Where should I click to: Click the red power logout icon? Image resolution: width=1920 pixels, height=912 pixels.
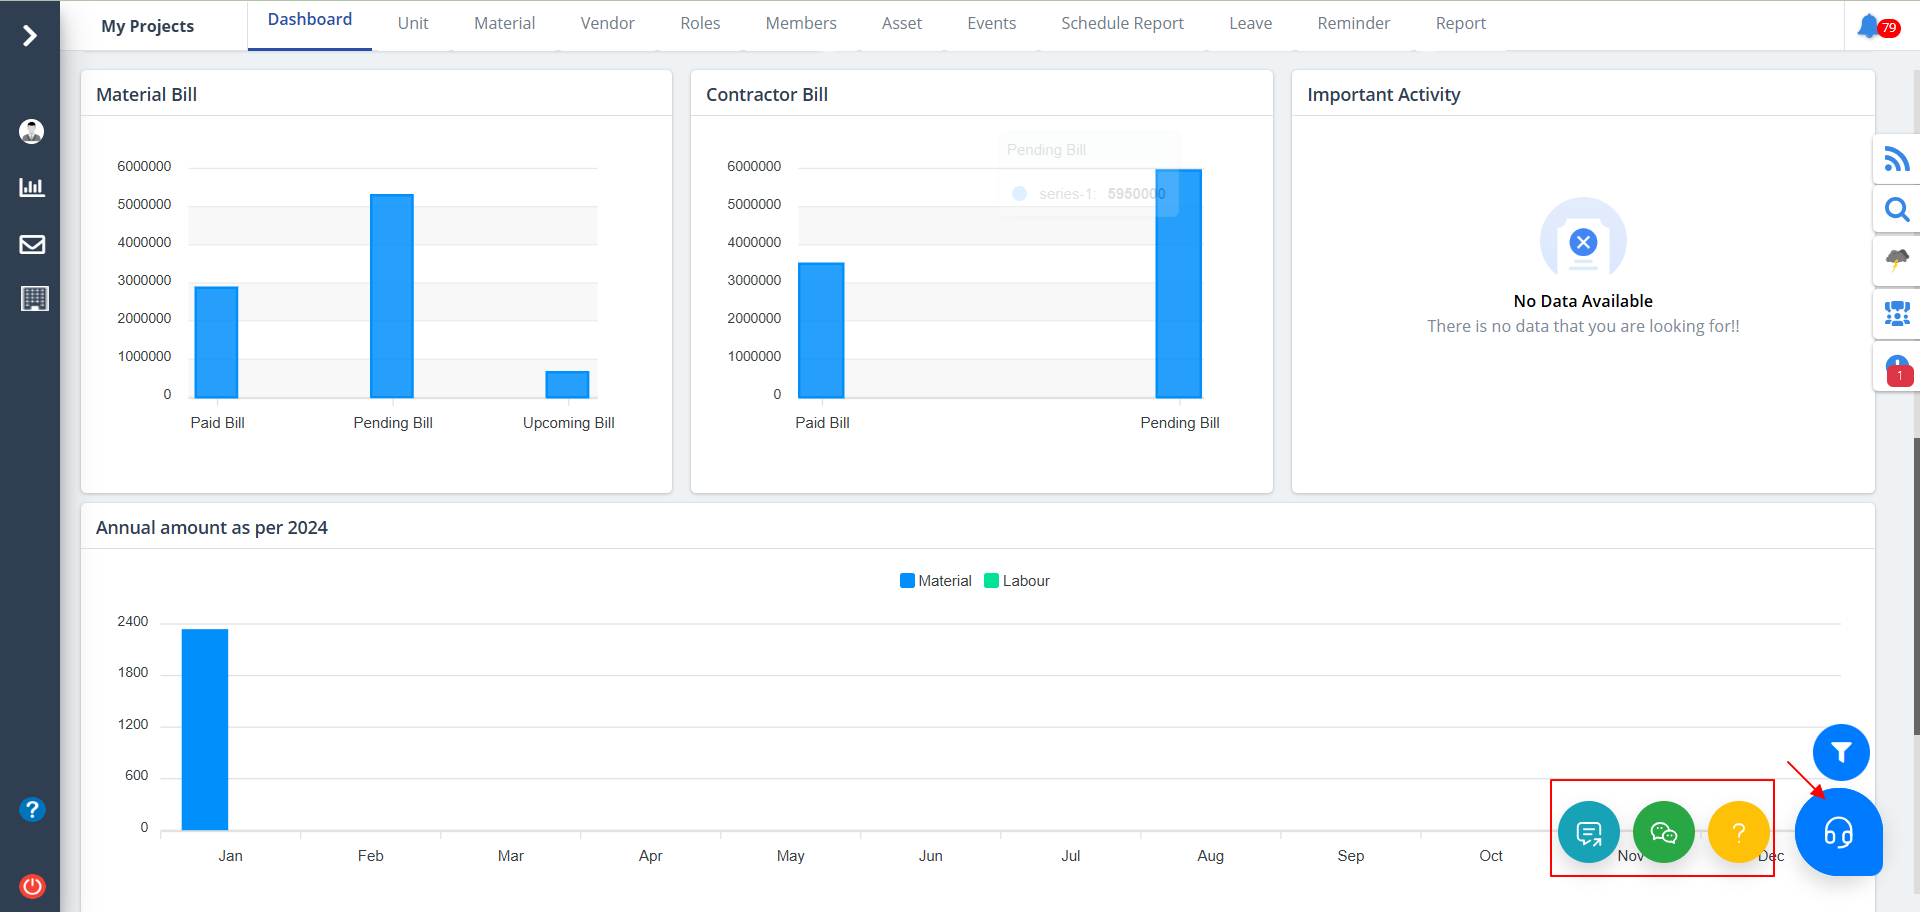(x=32, y=886)
